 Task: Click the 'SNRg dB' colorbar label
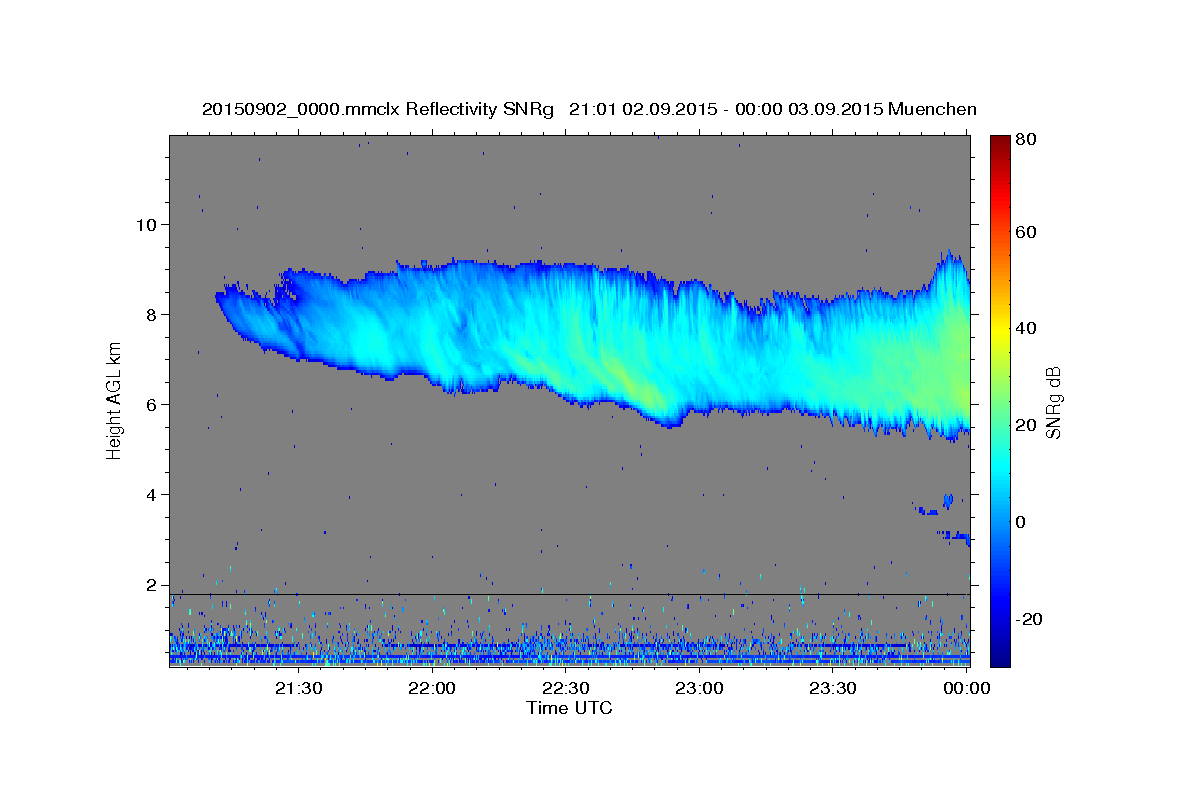click(1052, 402)
